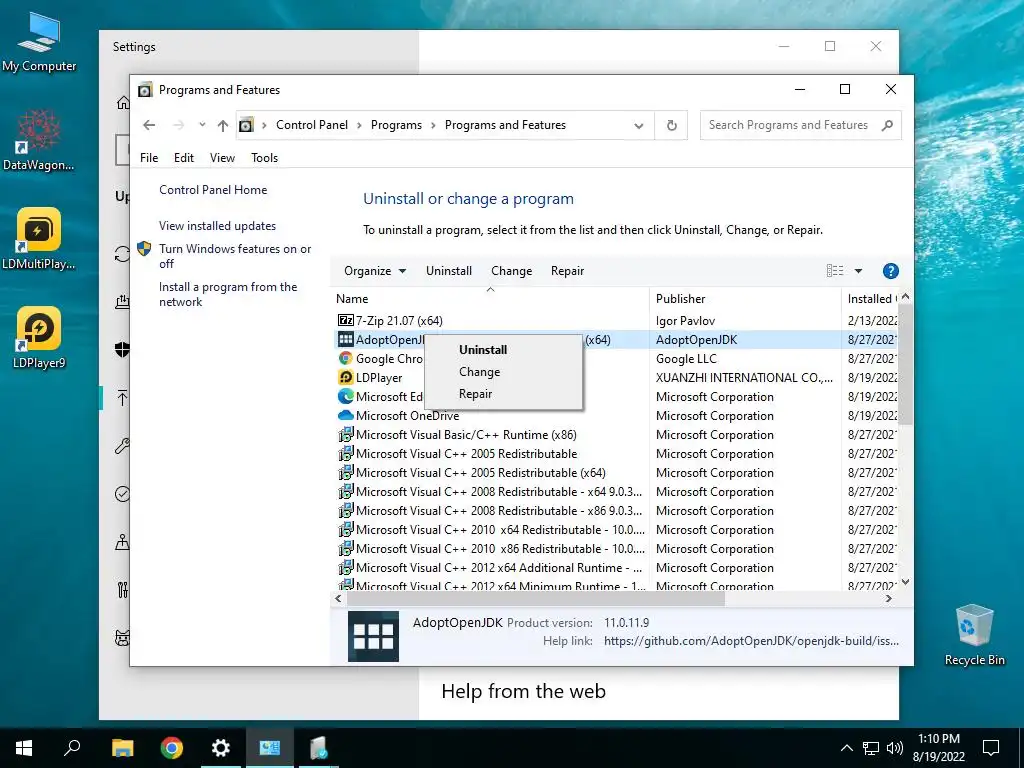Click the home icon in Settings window sidebar
Viewport: 1024px width, 768px height.
pyautogui.click(x=123, y=103)
